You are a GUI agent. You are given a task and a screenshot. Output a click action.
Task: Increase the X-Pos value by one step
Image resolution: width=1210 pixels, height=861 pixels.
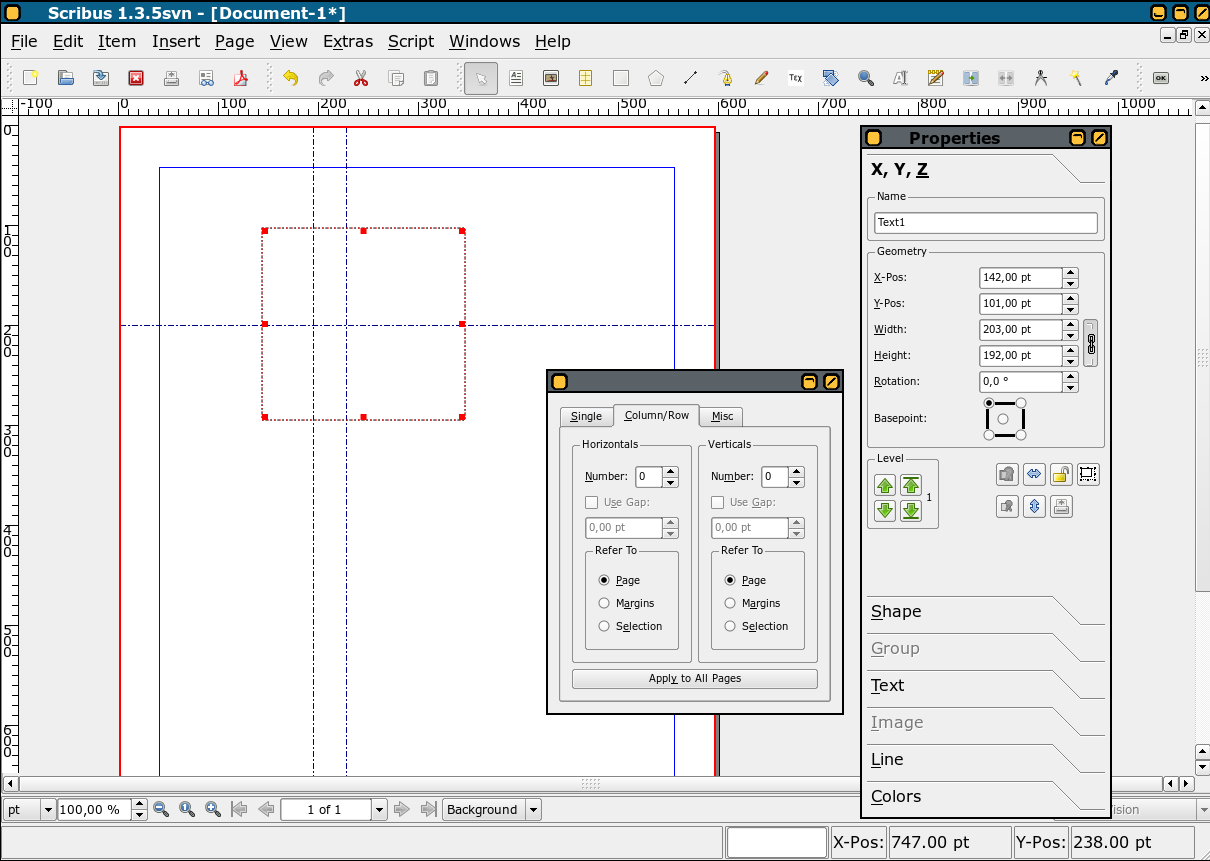(1070, 272)
